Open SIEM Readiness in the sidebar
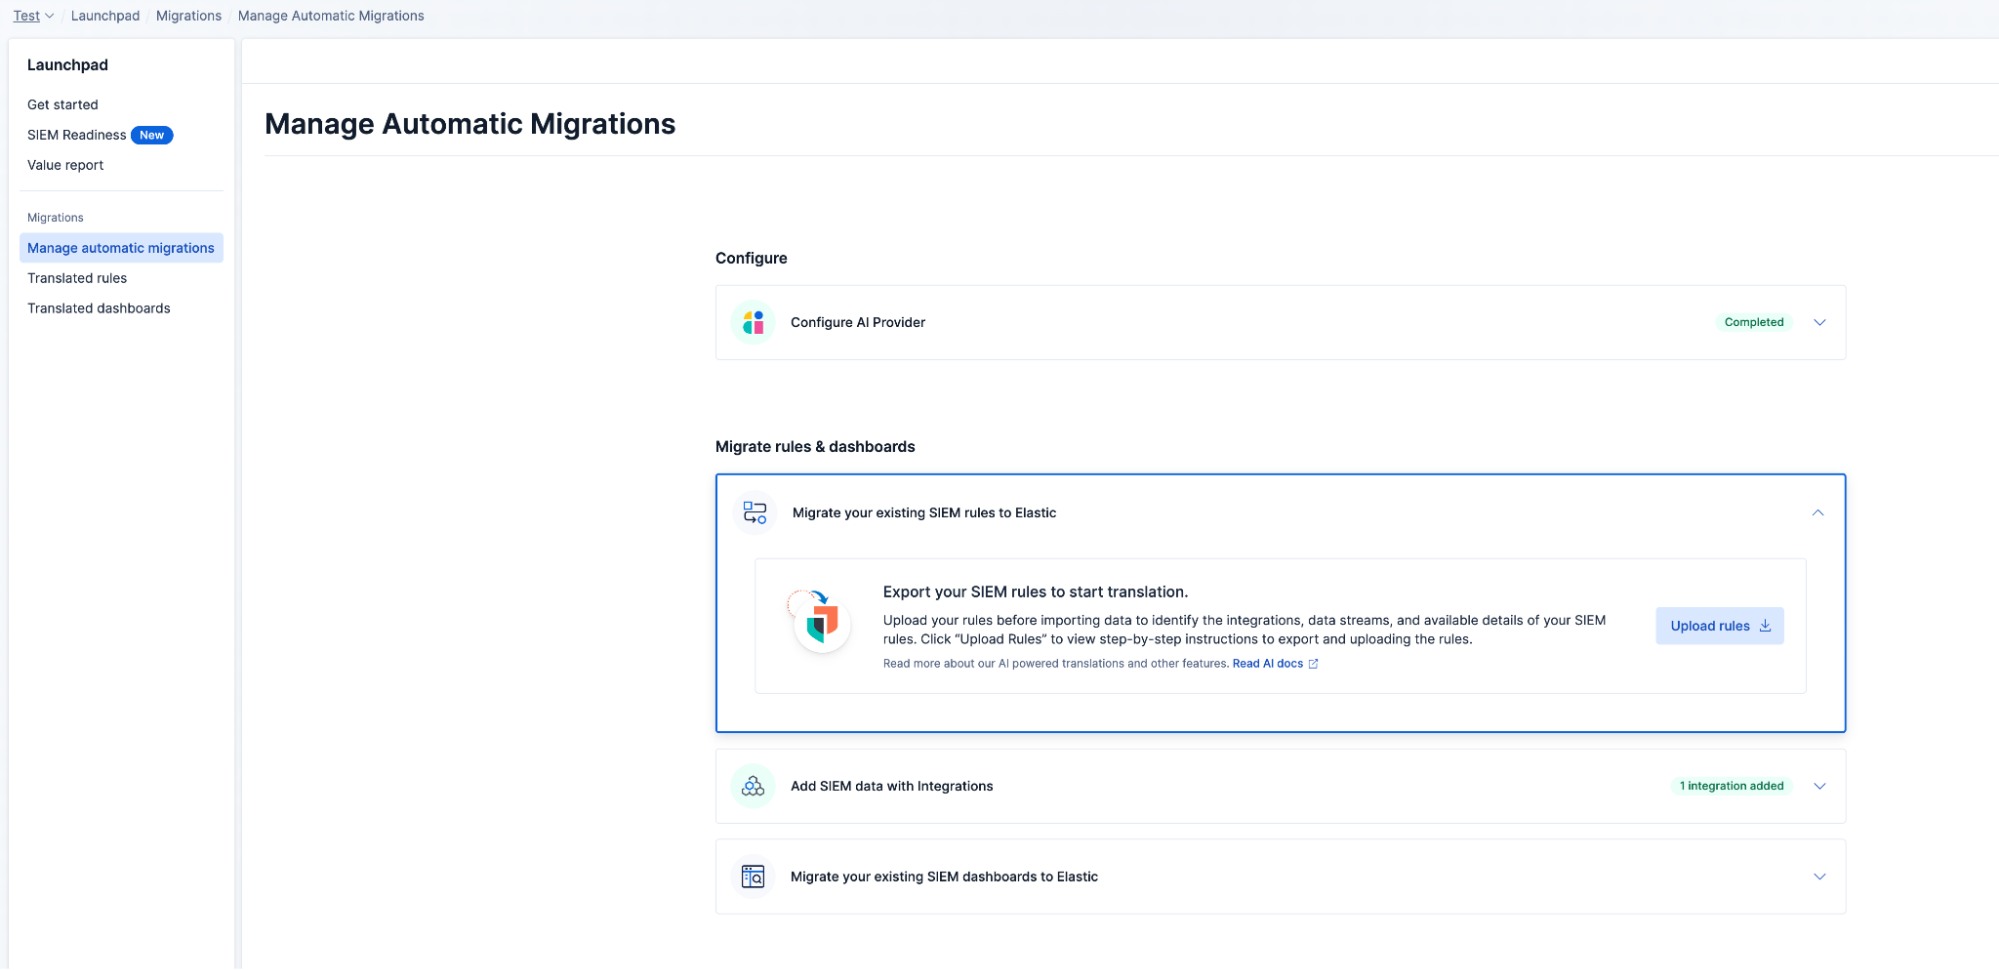This screenshot has height=970, width=1999. point(77,135)
